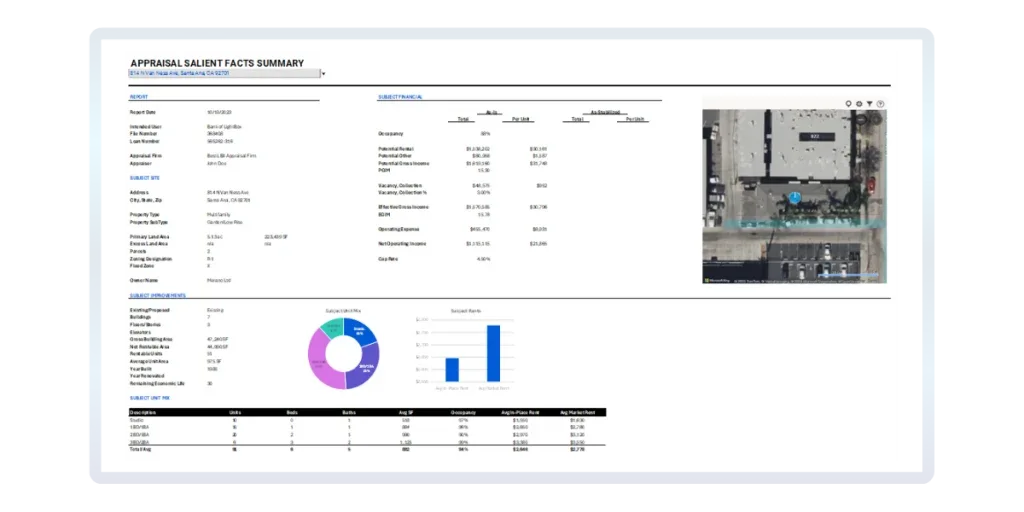
Task: Click the 3BD/2BA row description
Action: click(140, 443)
